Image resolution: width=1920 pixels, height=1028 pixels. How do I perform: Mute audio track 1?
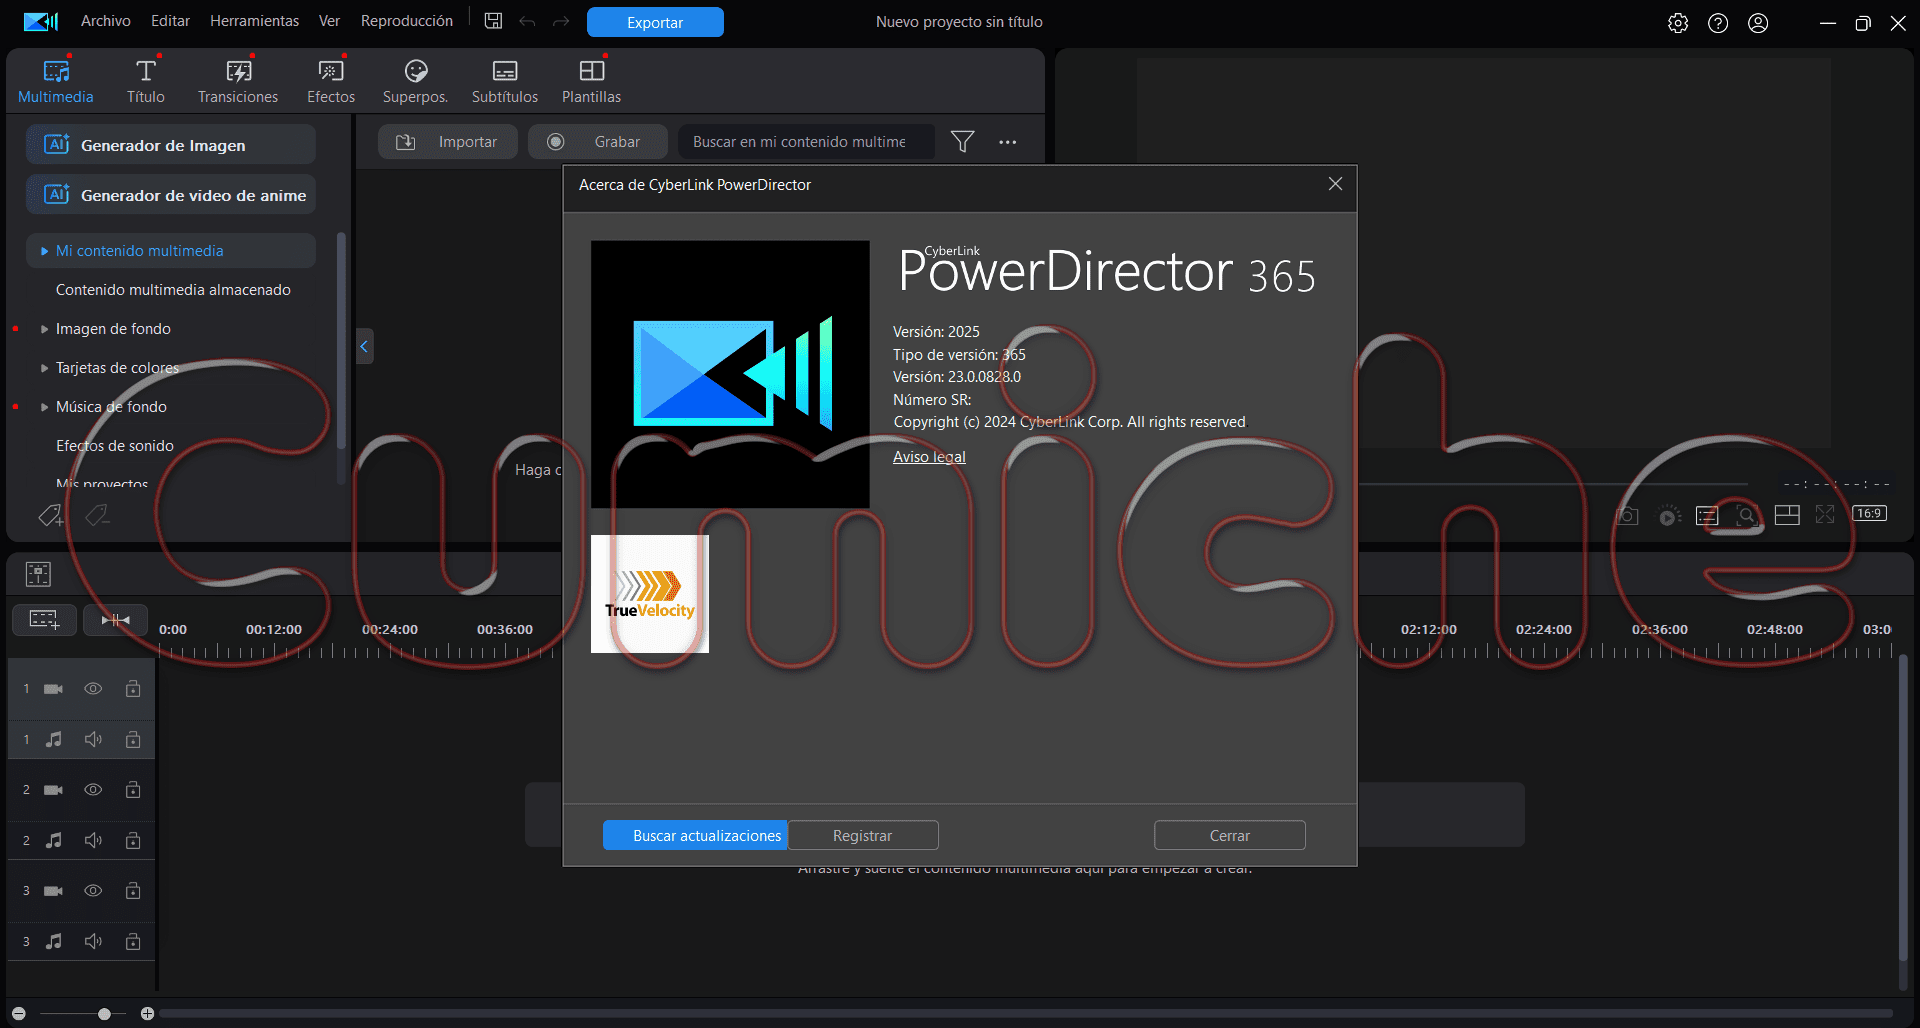(x=93, y=739)
